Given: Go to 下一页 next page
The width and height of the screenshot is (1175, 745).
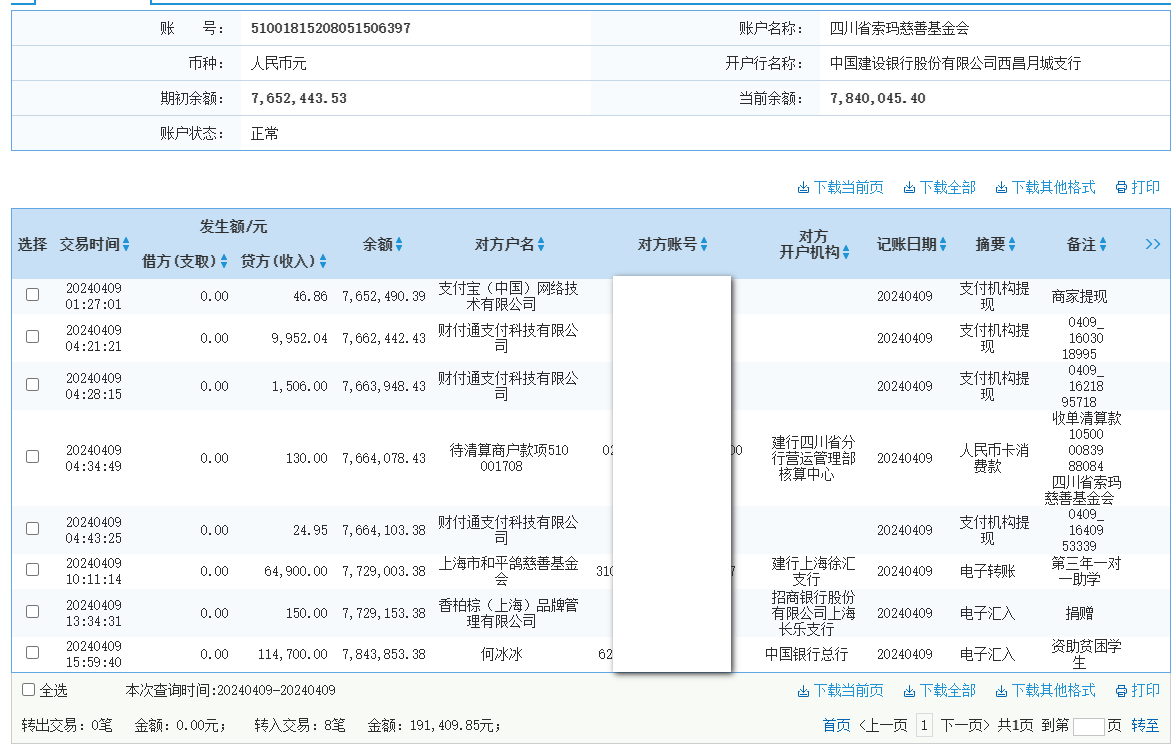Looking at the screenshot, I should 965,726.
